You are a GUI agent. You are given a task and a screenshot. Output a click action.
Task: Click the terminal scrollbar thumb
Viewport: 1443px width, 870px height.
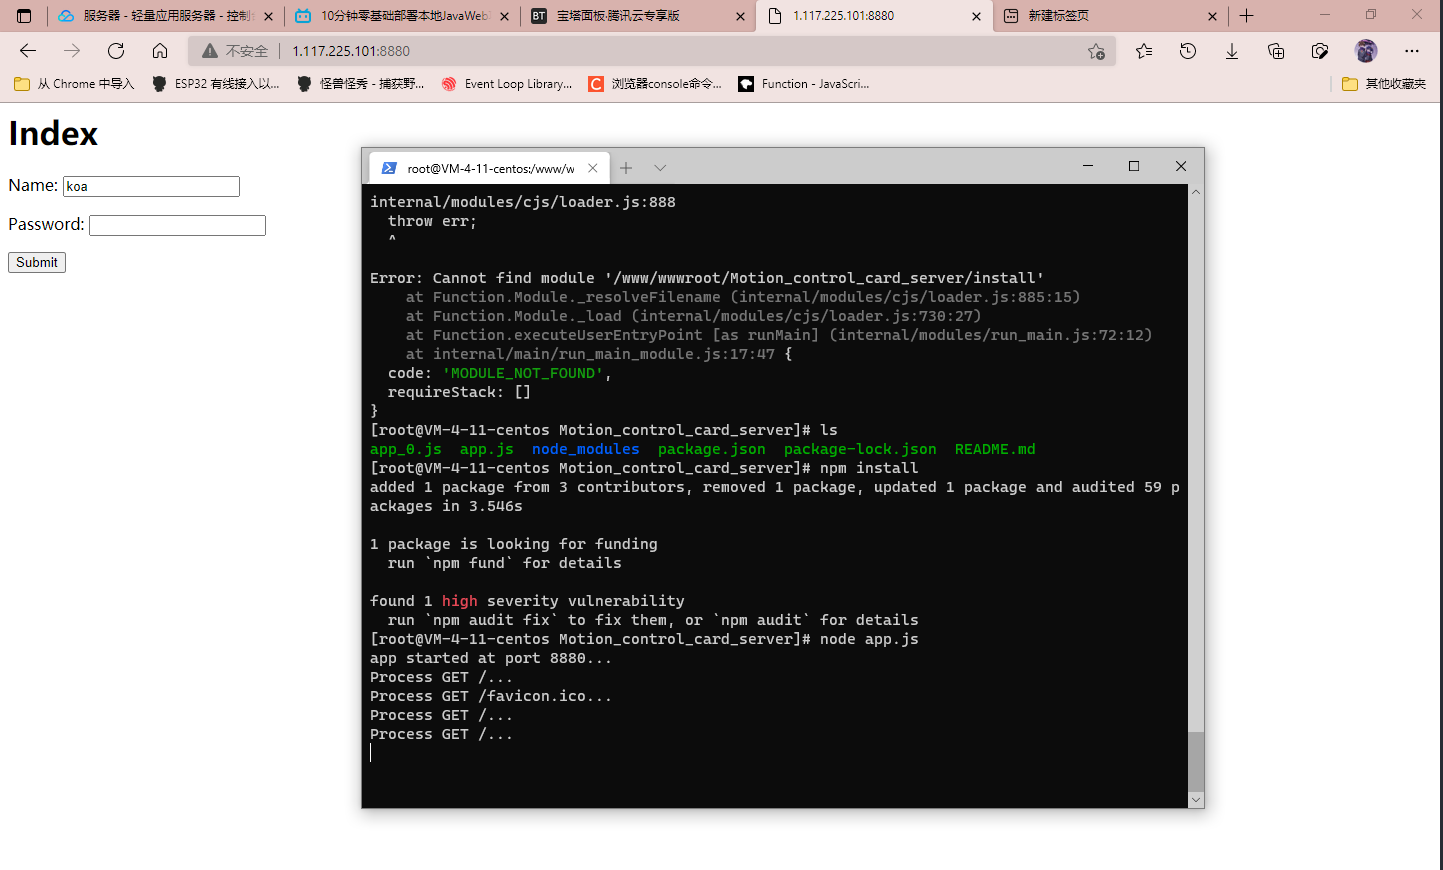[1196, 762]
